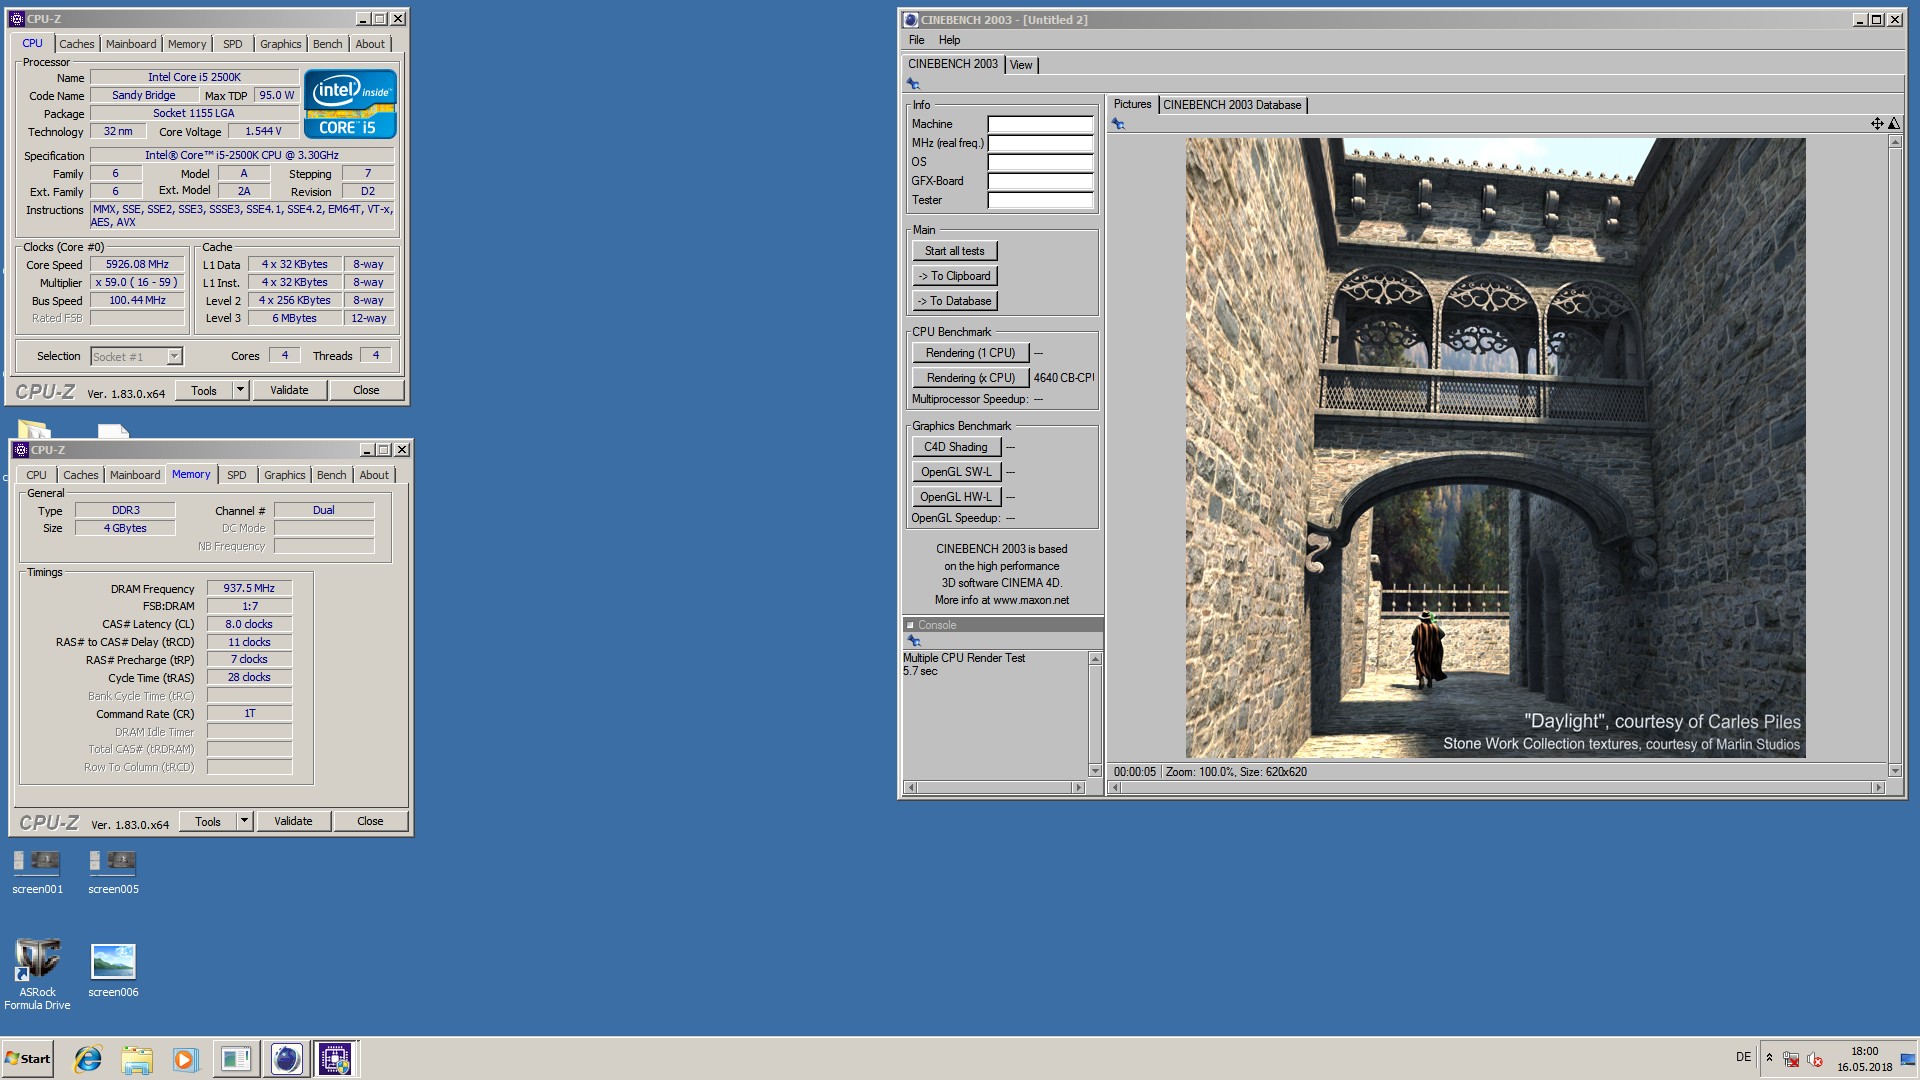Open the Help menu in CINEBENCH
Viewport: 1920px width, 1080px height.
[949, 40]
